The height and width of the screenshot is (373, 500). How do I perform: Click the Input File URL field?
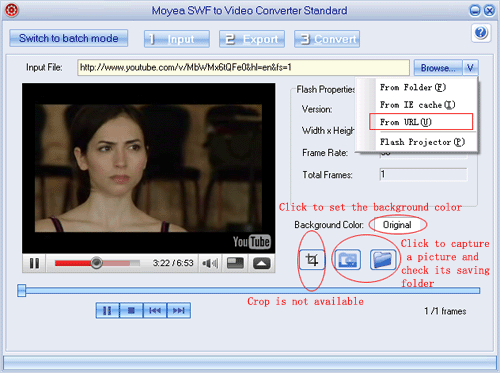tap(243, 68)
